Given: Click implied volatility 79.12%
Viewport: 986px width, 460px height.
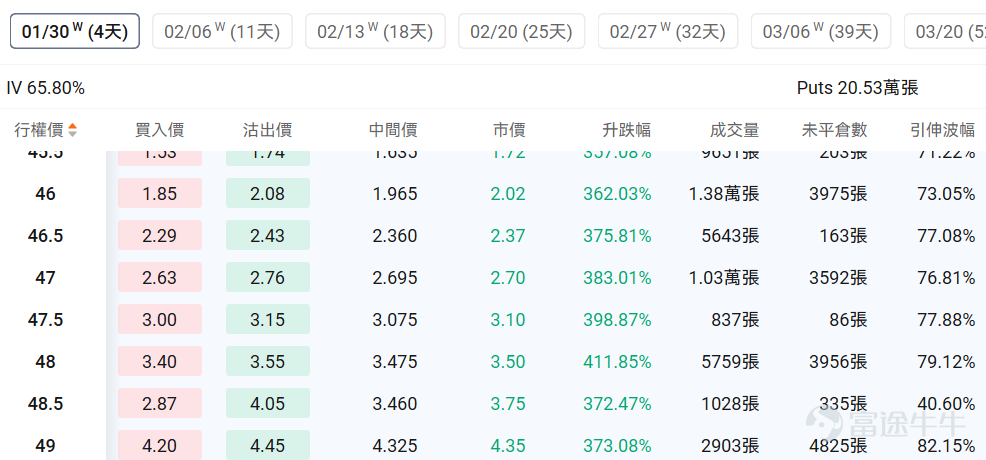Looking at the screenshot, I should point(946,362).
